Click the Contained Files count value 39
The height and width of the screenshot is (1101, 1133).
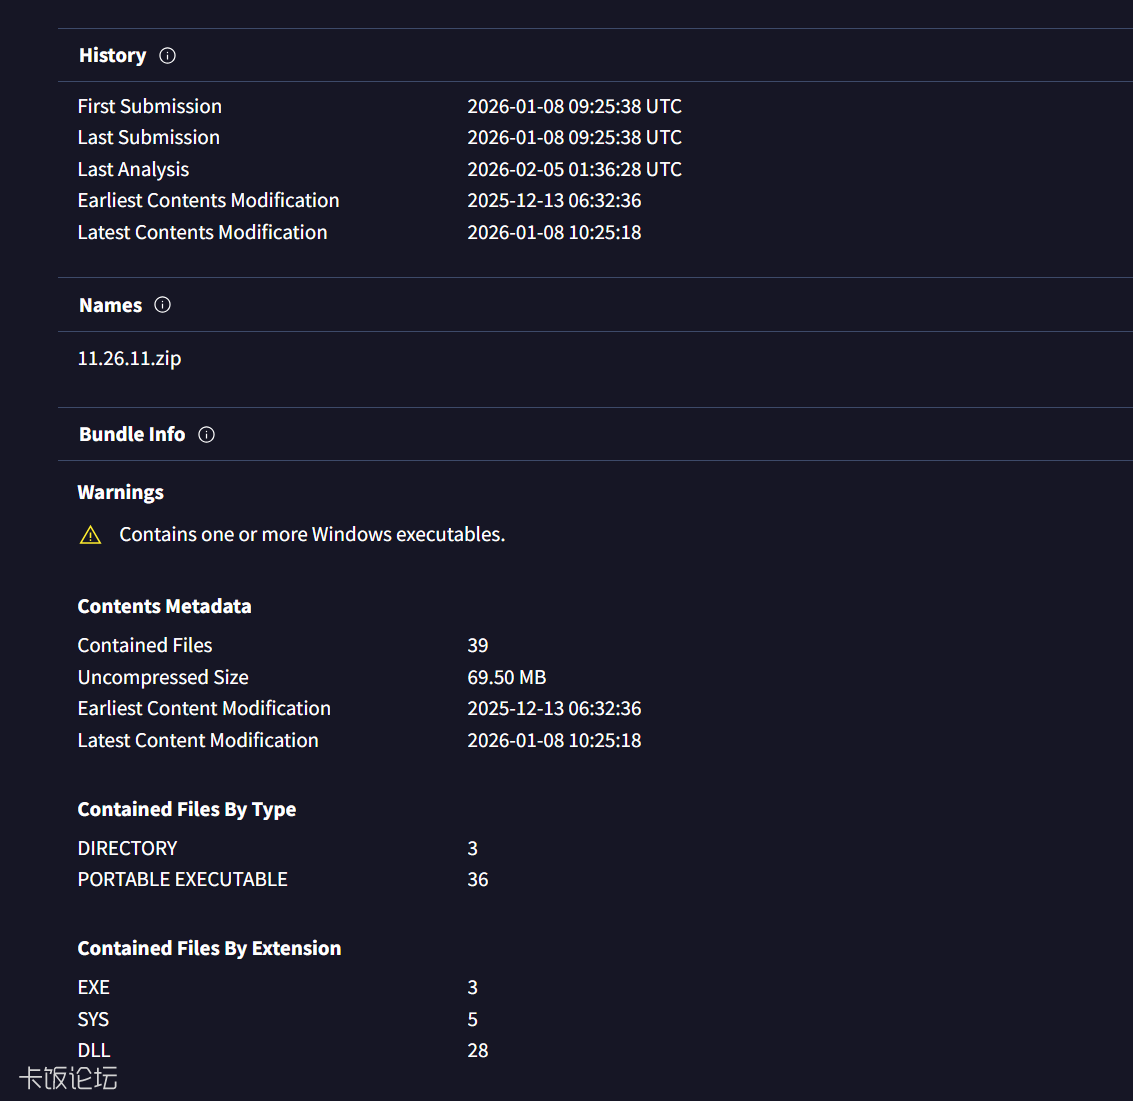pyautogui.click(x=477, y=645)
